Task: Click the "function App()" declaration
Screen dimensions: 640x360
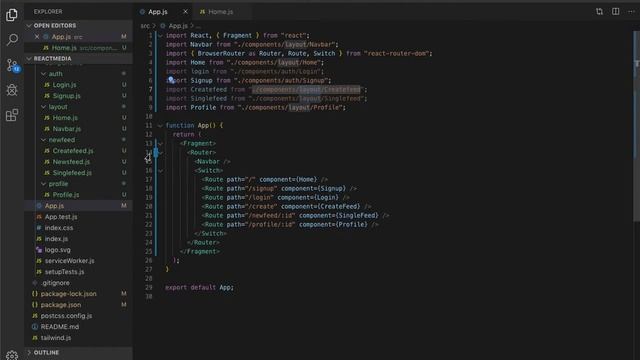Action: pos(194,125)
